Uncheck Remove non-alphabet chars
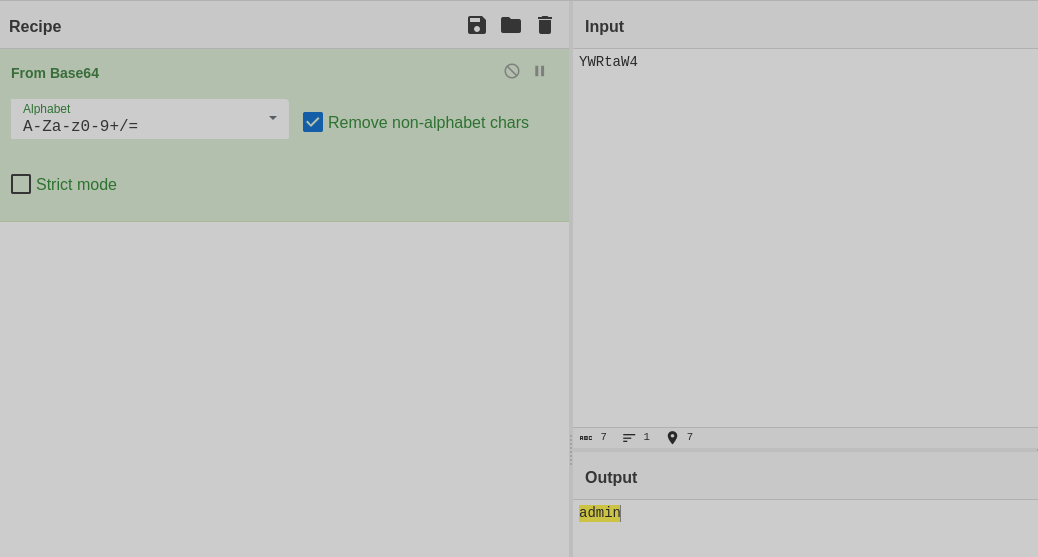The height and width of the screenshot is (557, 1038). click(x=313, y=122)
